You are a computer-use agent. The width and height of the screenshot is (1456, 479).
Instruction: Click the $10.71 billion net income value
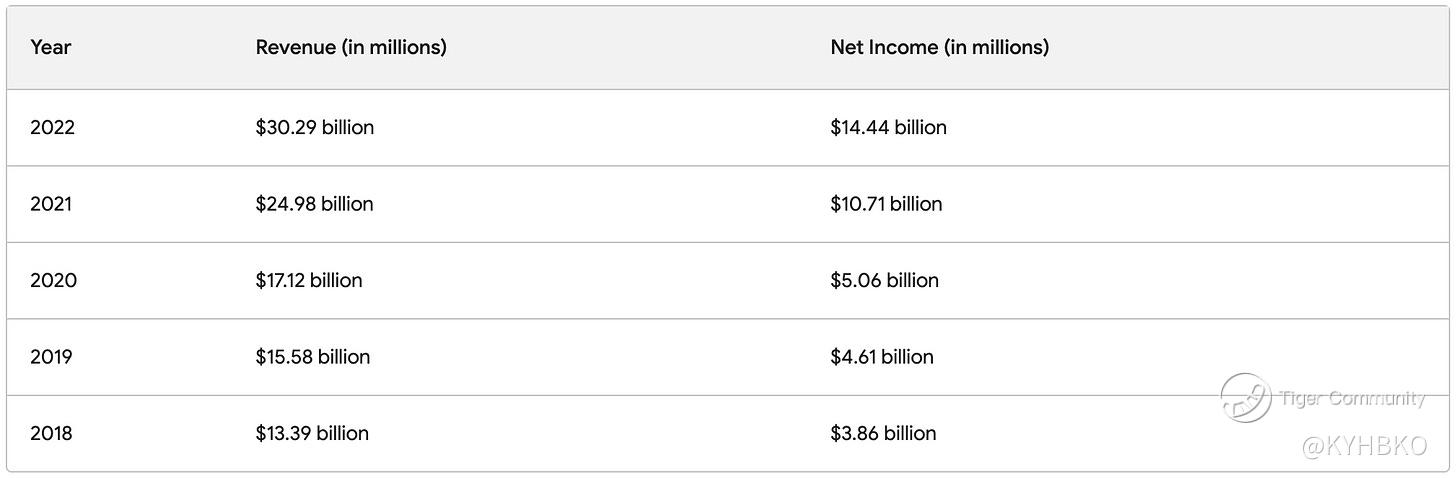click(x=886, y=204)
